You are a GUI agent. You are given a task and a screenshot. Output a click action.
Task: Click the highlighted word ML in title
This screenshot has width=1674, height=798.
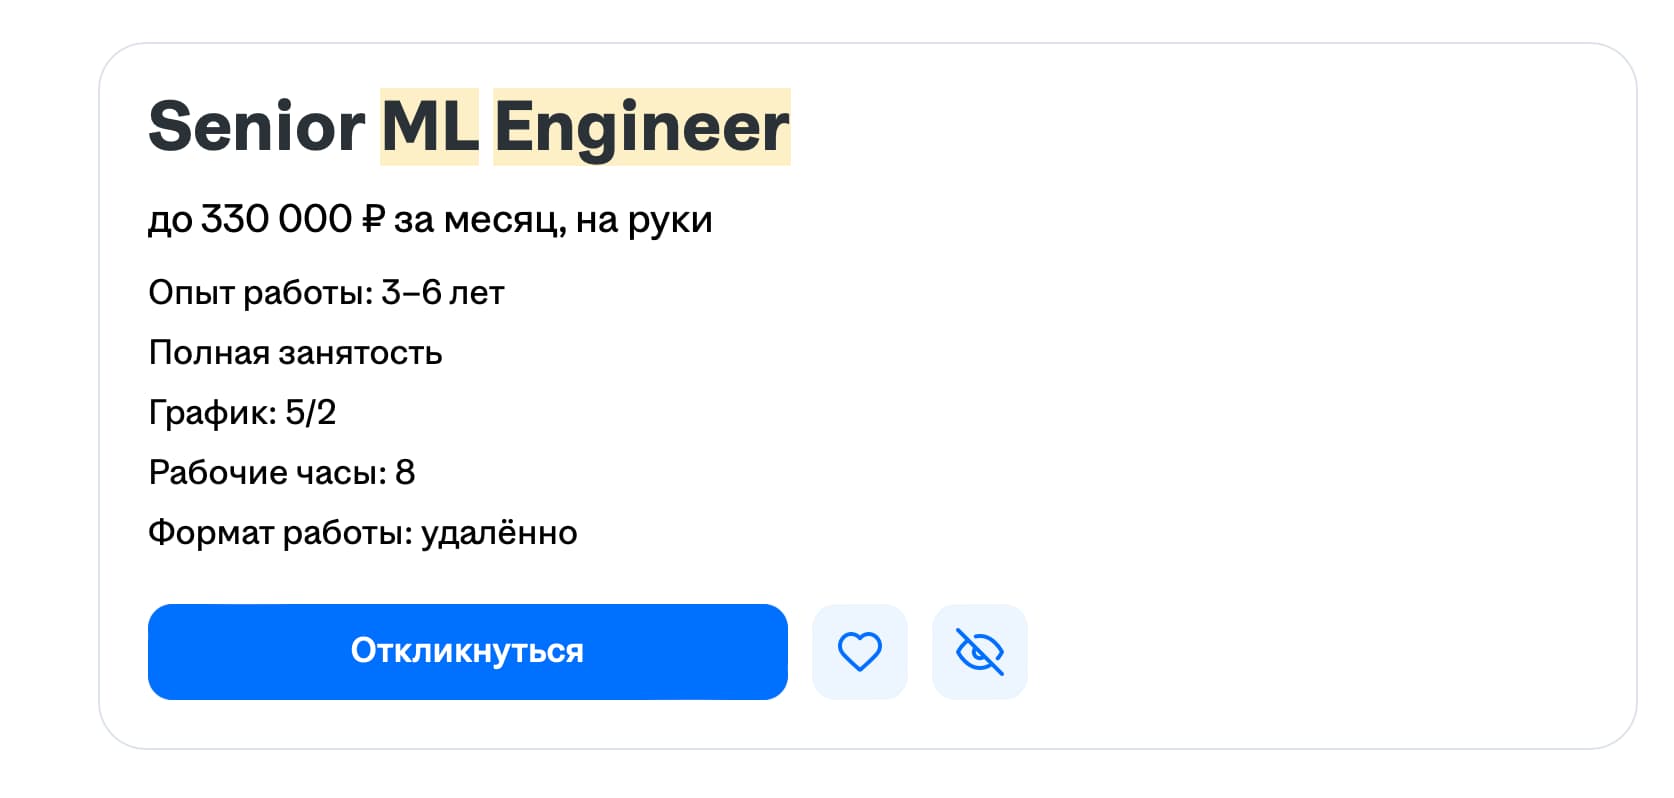pos(430,127)
